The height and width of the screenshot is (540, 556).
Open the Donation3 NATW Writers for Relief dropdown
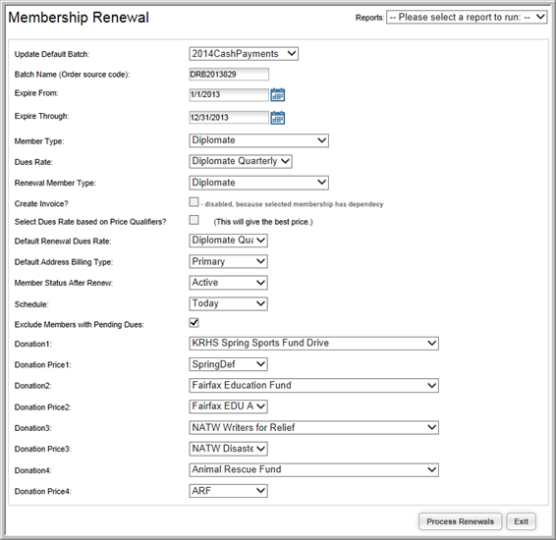(x=314, y=428)
